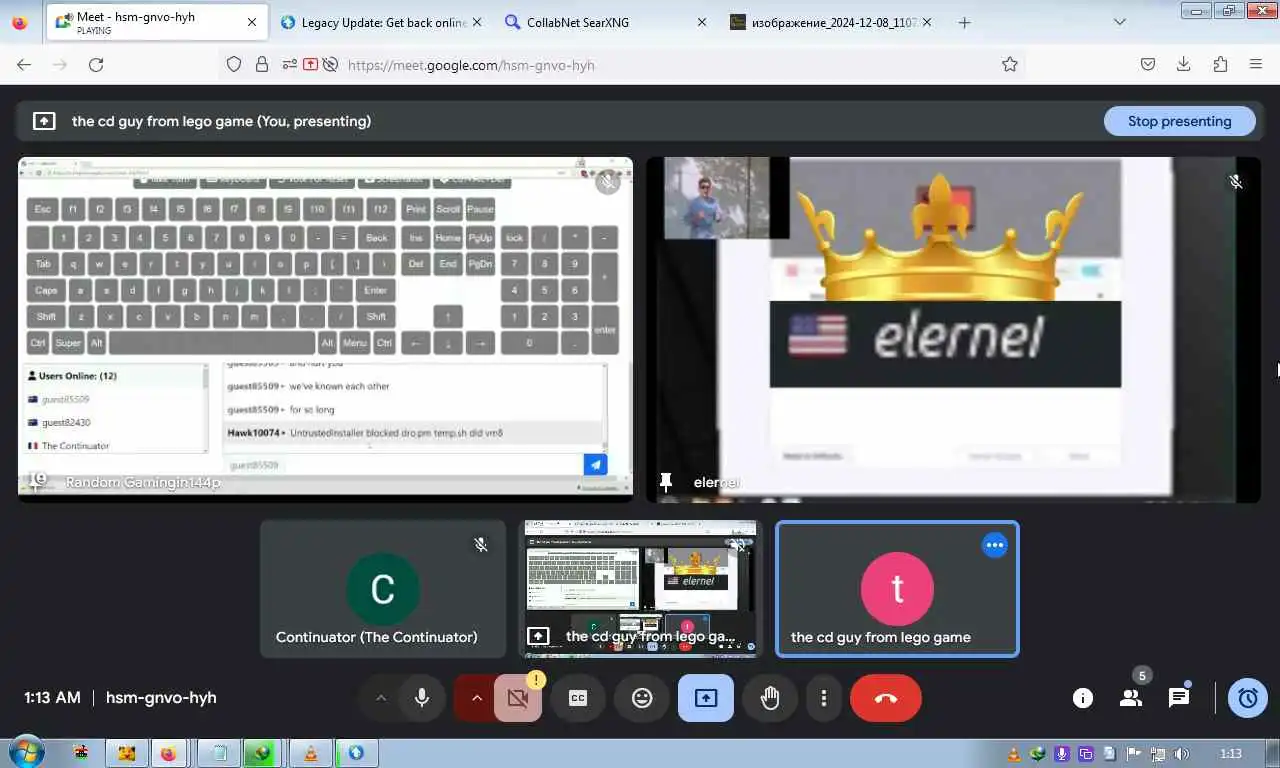
Task: Open the Firefox hamburger application menu
Action: point(1256,64)
